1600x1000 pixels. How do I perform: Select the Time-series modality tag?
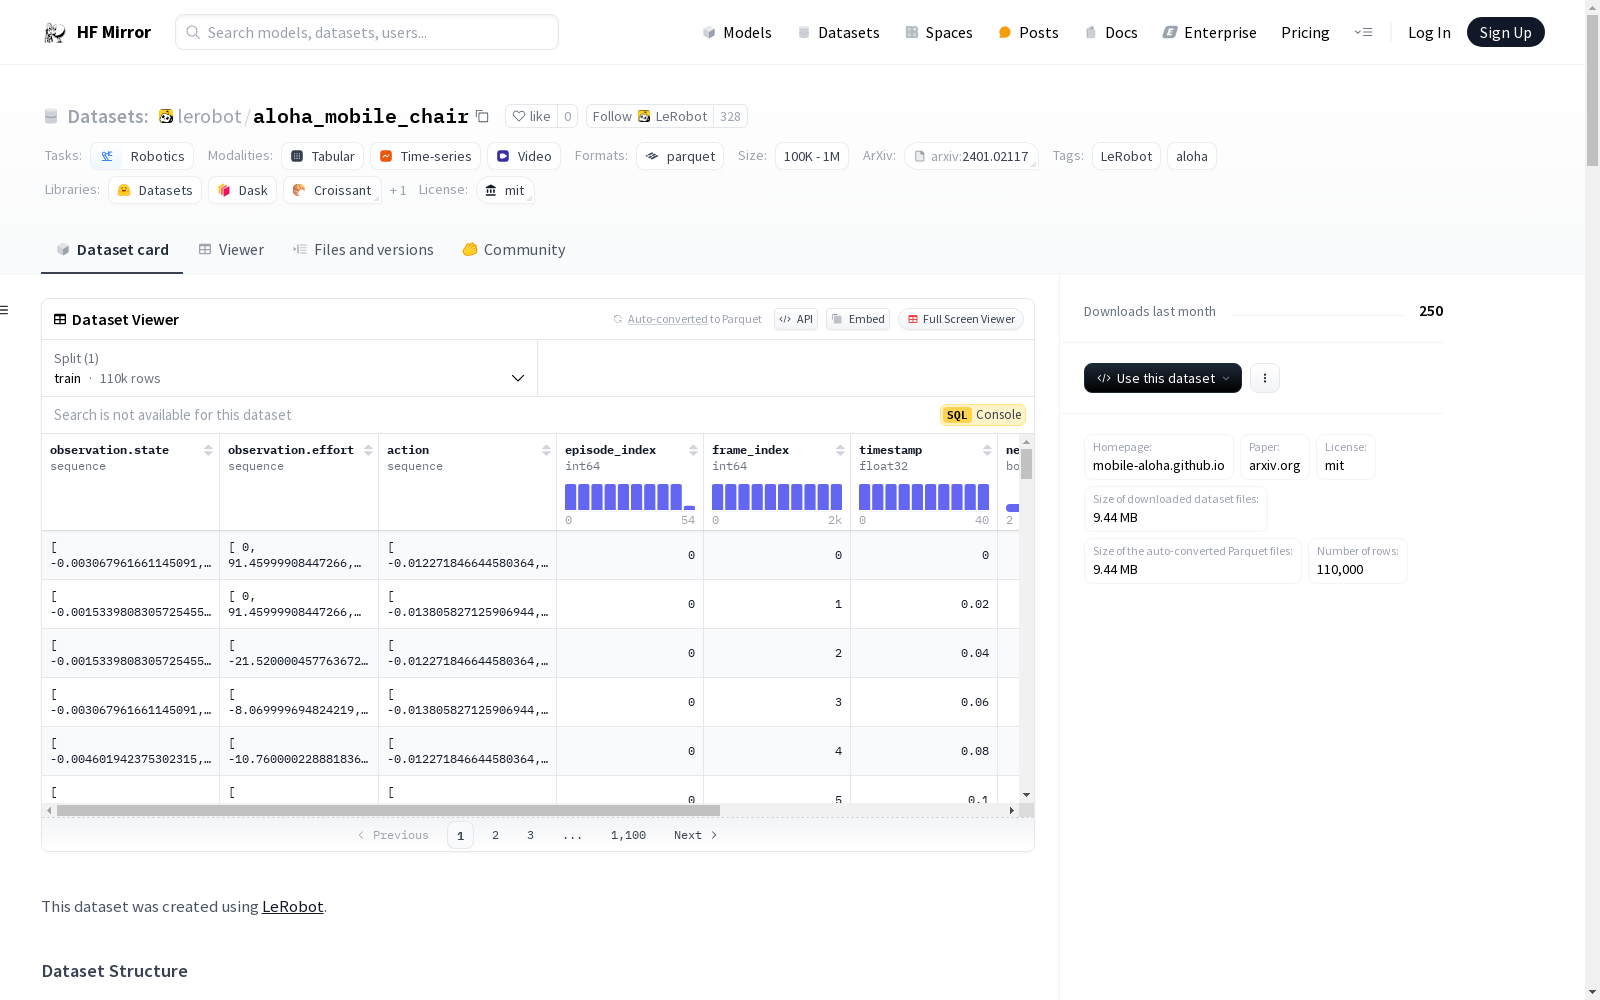425,156
